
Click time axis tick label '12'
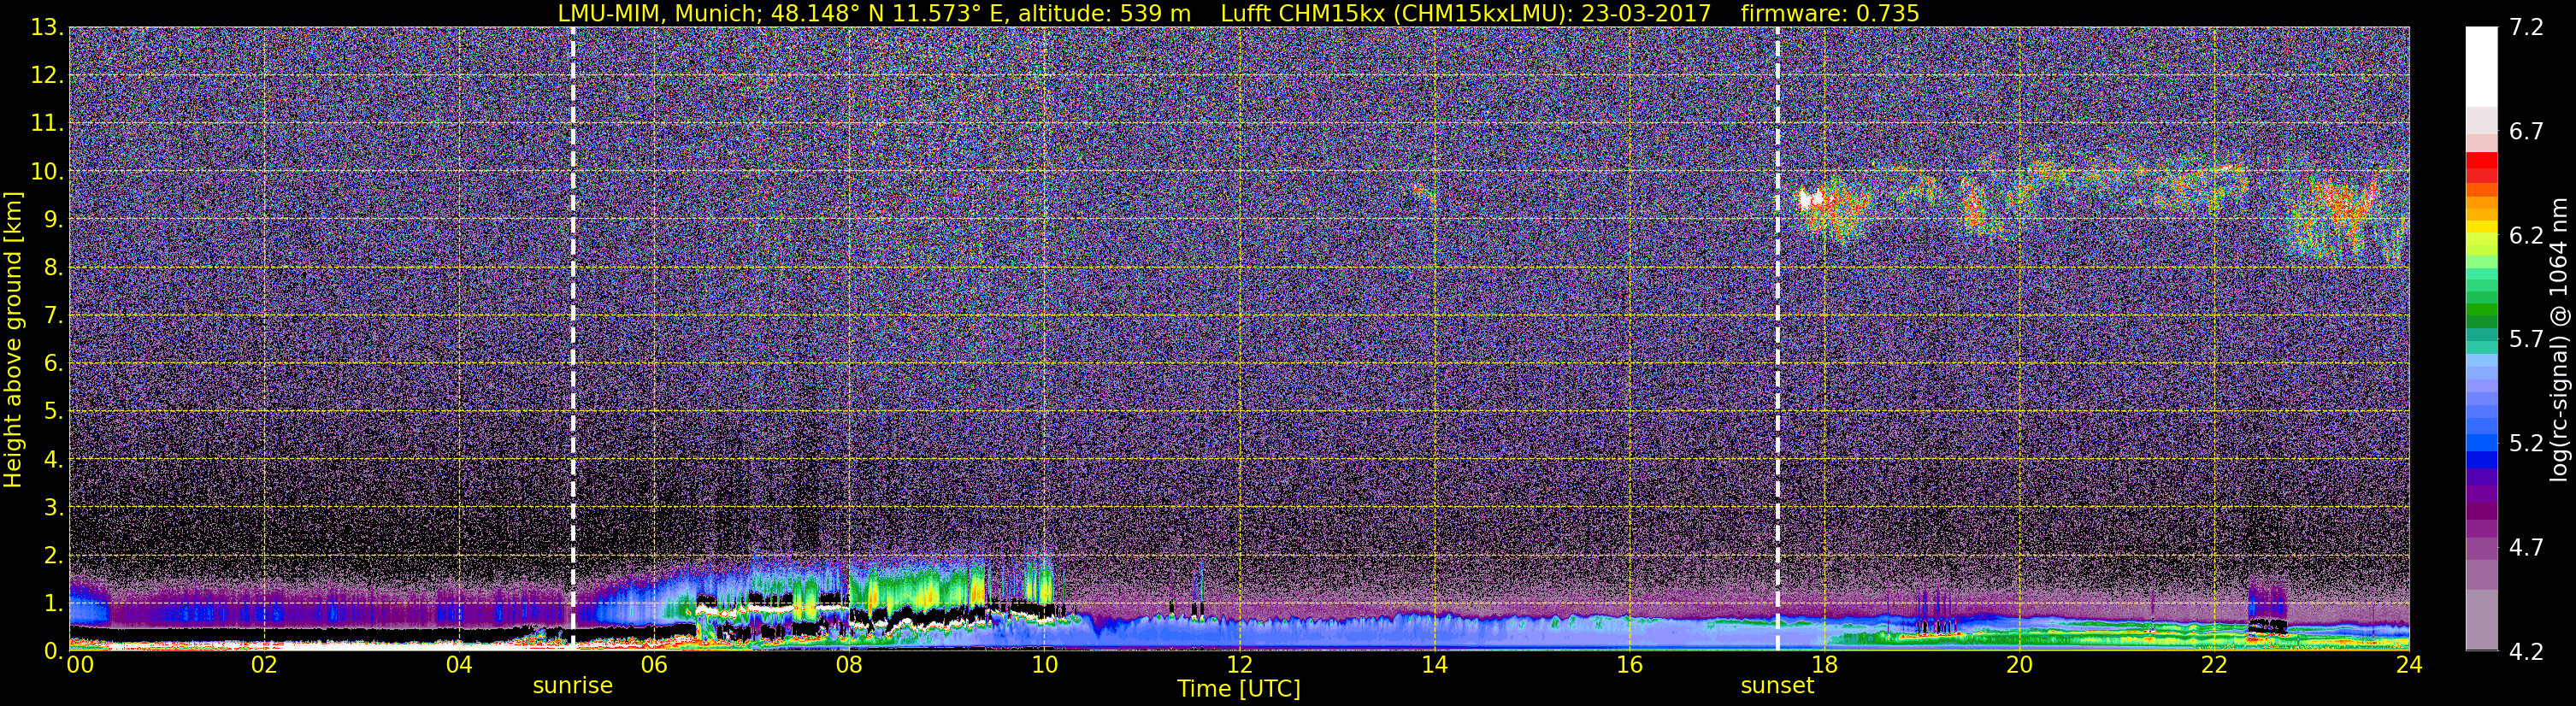pyautogui.click(x=1239, y=665)
